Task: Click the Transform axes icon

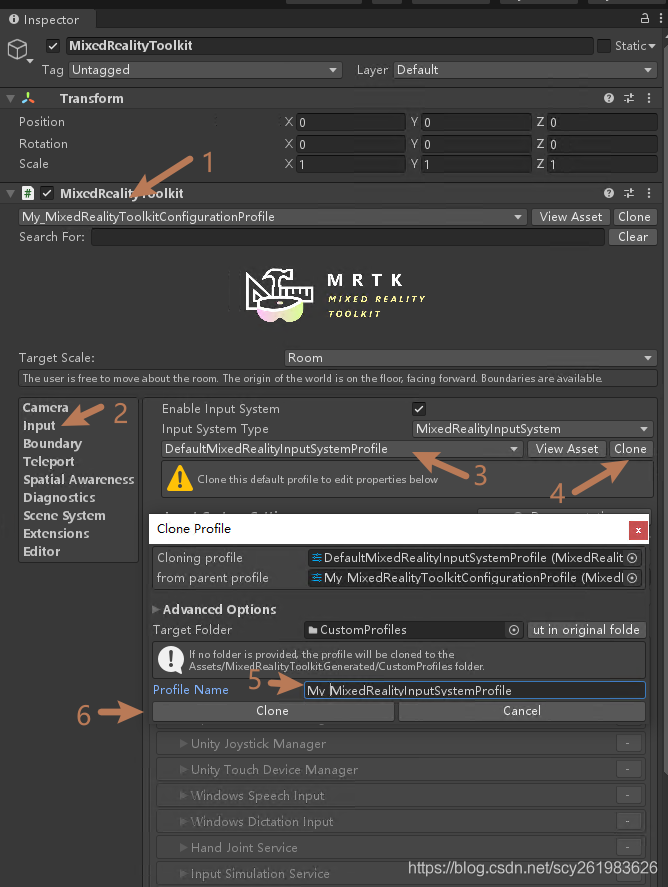Action: pyautogui.click(x=28, y=98)
